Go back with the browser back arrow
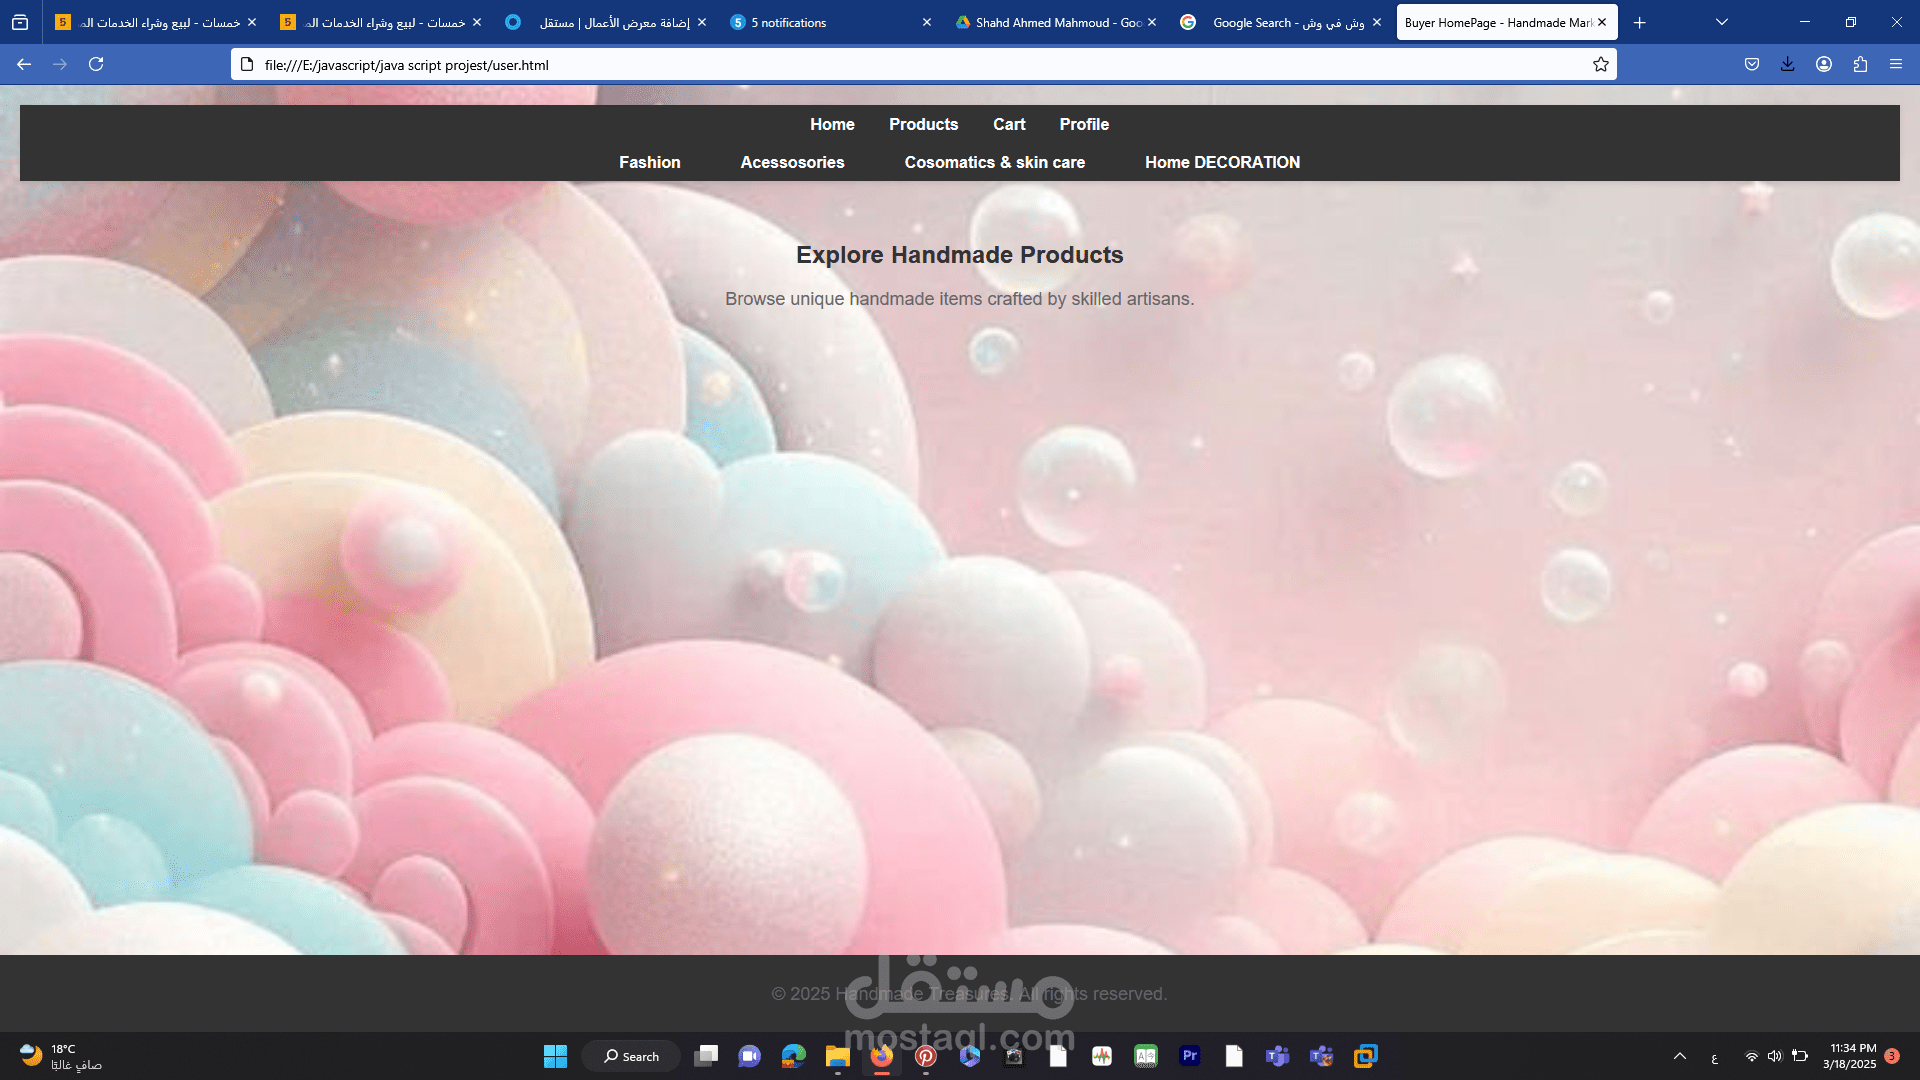Screen dimensions: 1920x1080 tap(24, 64)
